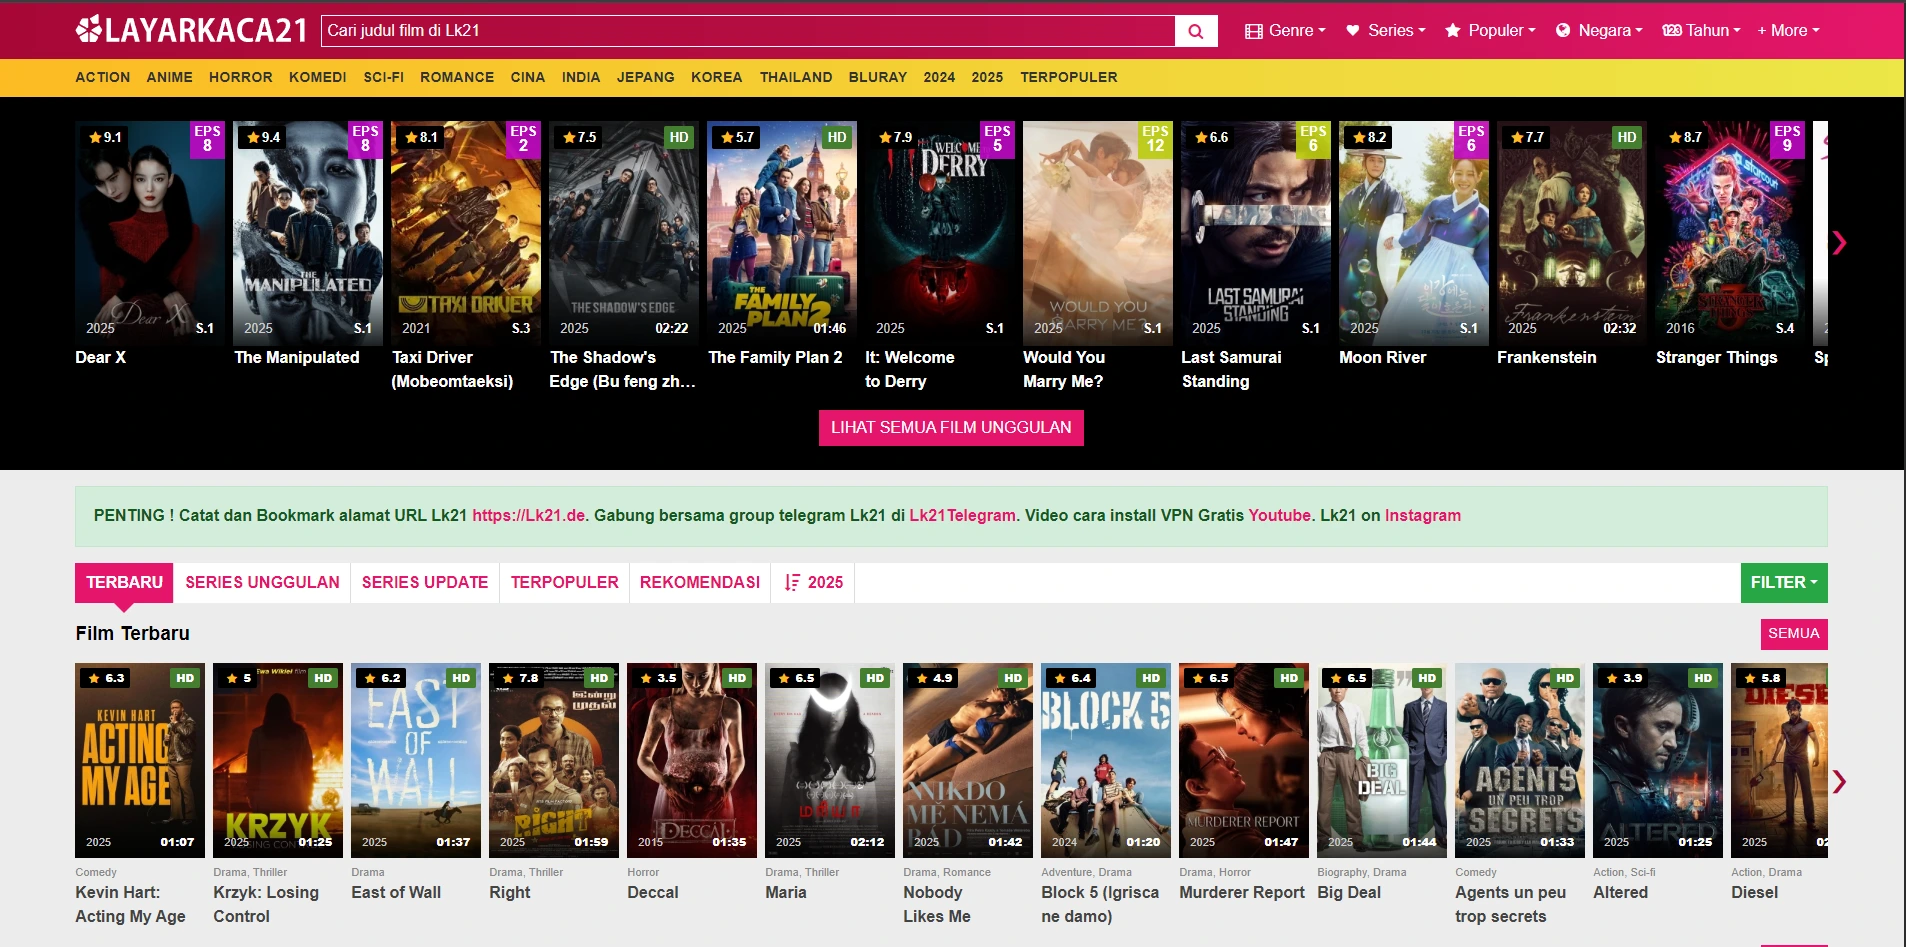Expand the Genre dropdown menu
The height and width of the screenshot is (947, 1906).
(x=1284, y=31)
